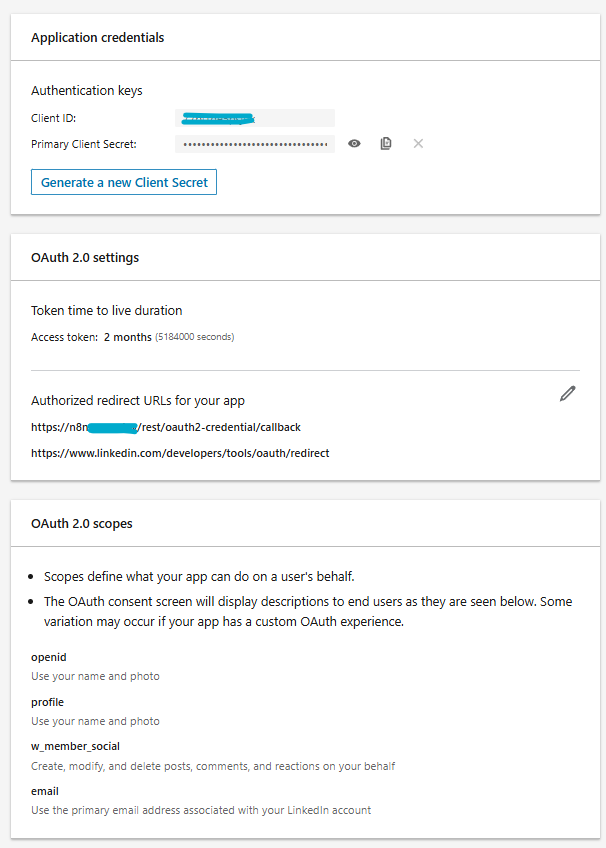The width and height of the screenshot is (606, 848).
Task: Select the n8n oauth2-credential callback URL
Action: (166, 427)
